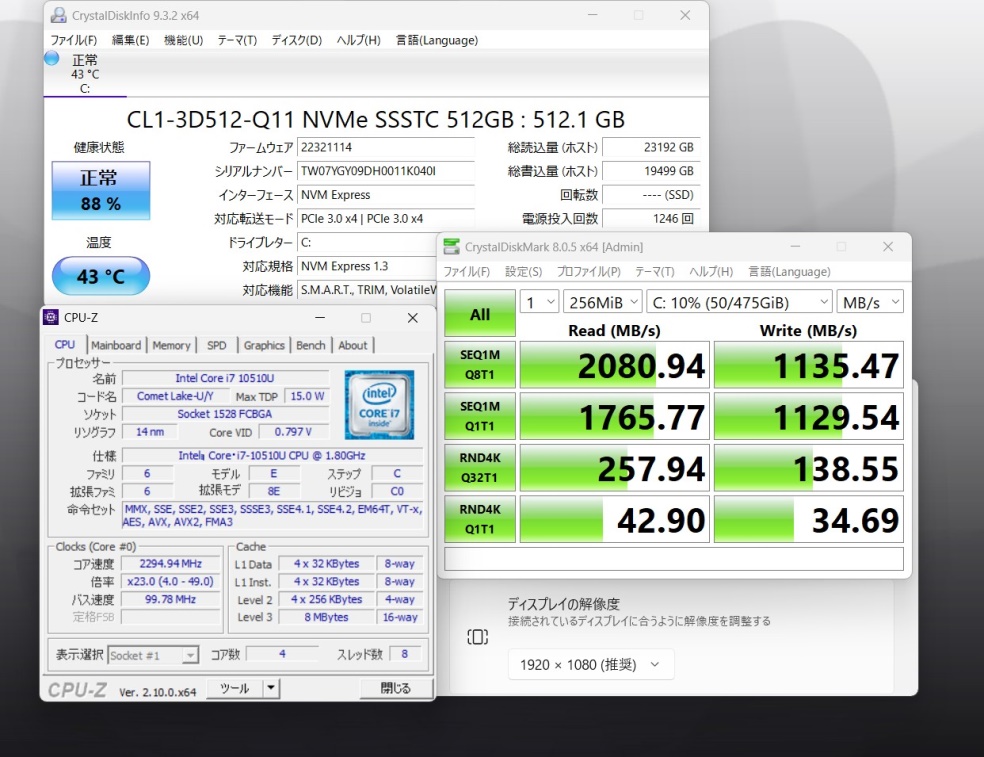Open the 設定(S) menu in CrystalDiskMark

click(x=523, y=272)
